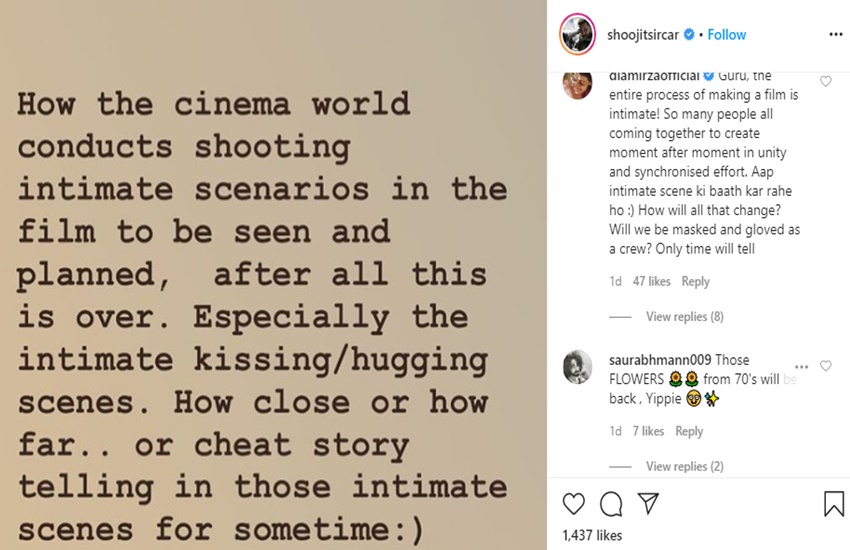Reply to saurabhmann009's comment
Image resolution: width=850 pixels, height=550 pixels.
pyautogui.click(x=689, y=431)
